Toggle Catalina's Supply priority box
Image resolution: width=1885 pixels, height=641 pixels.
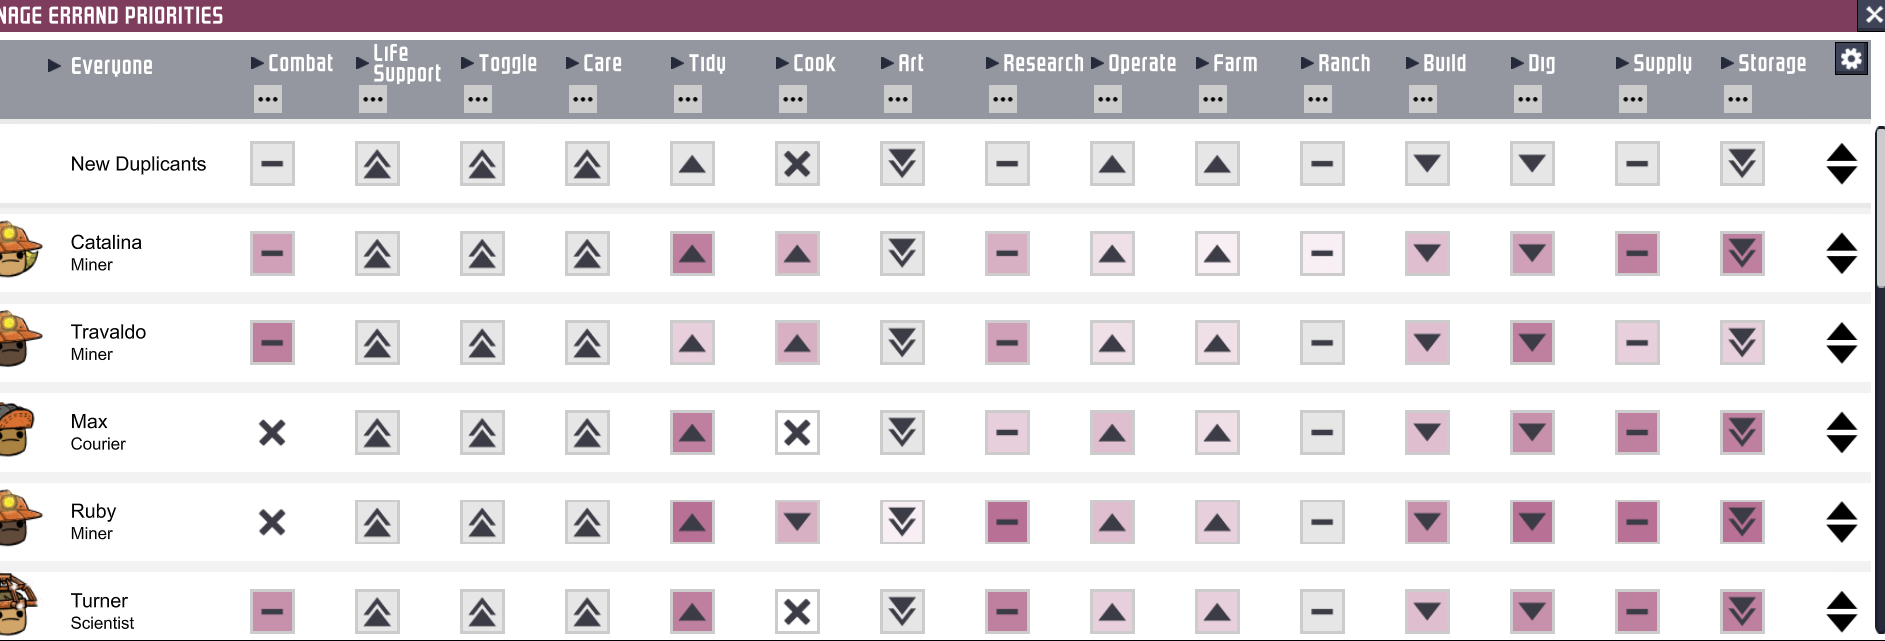1637,254
